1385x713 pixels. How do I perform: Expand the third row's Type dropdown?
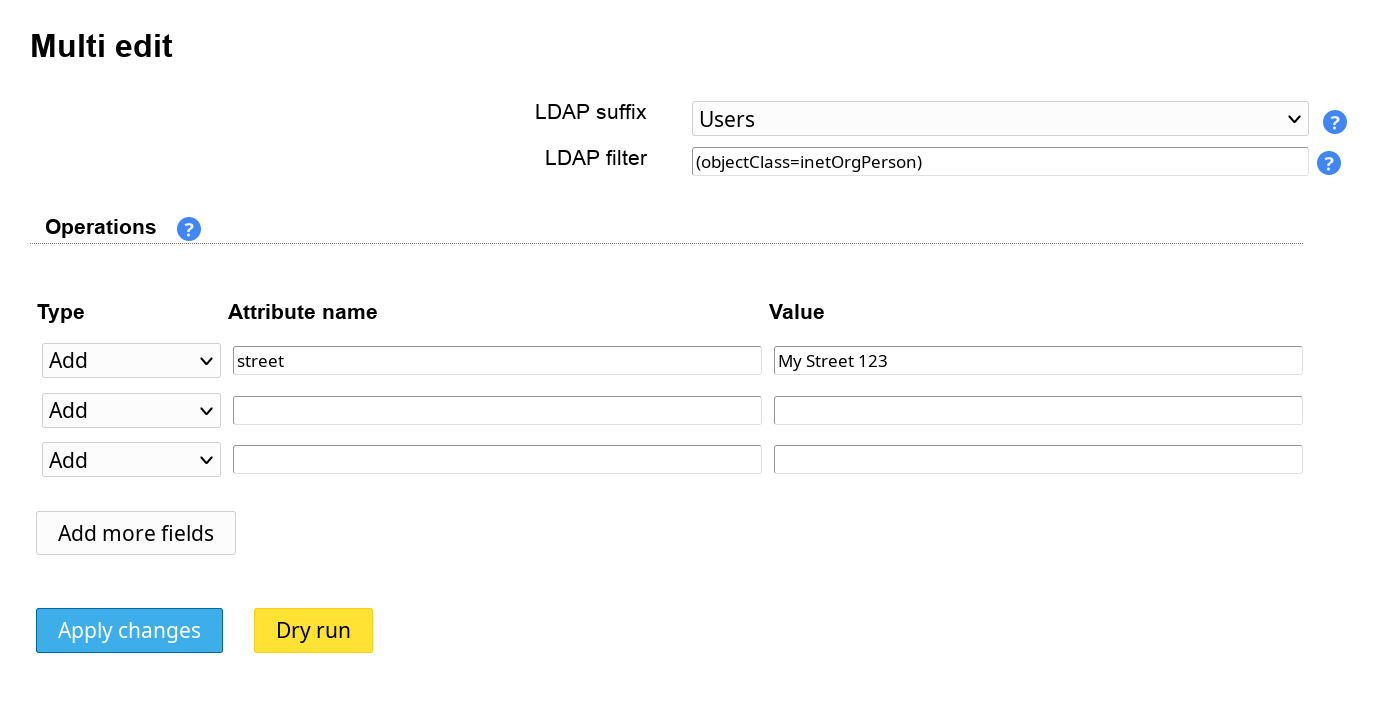(x=131, y=461)
